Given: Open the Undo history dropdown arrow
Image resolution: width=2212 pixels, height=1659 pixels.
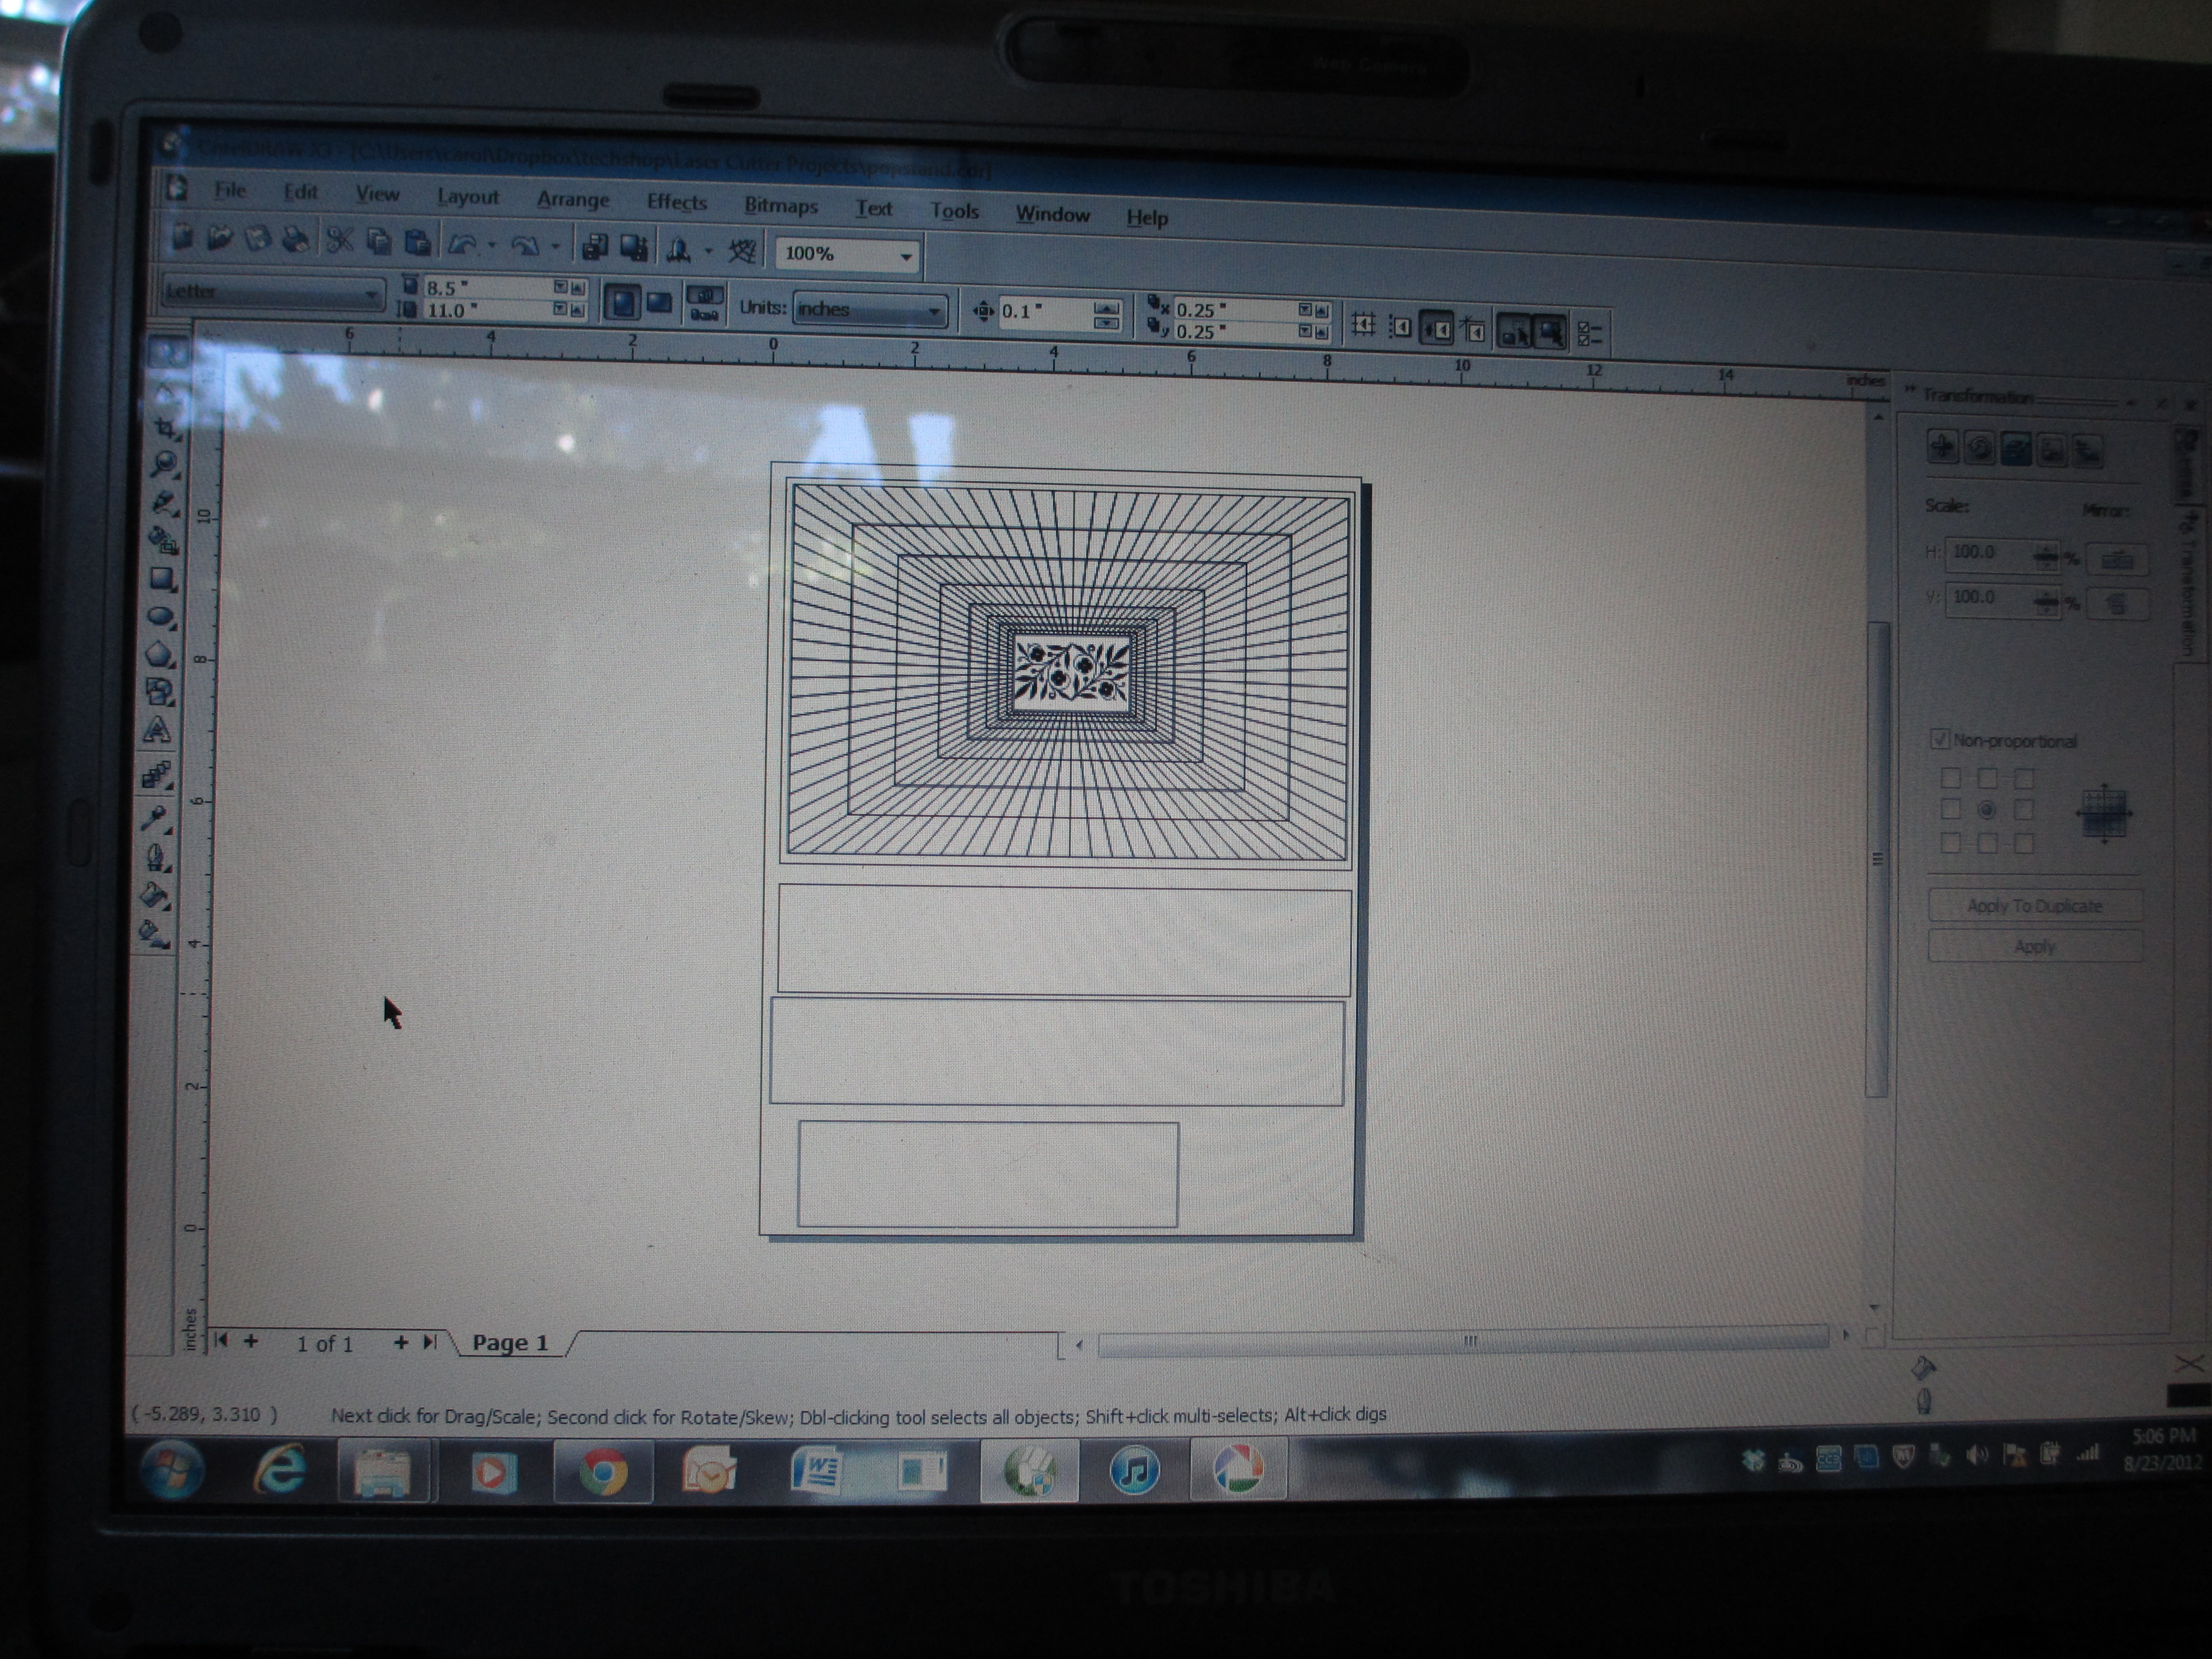Looking at the screenshot, I should 492,244.
